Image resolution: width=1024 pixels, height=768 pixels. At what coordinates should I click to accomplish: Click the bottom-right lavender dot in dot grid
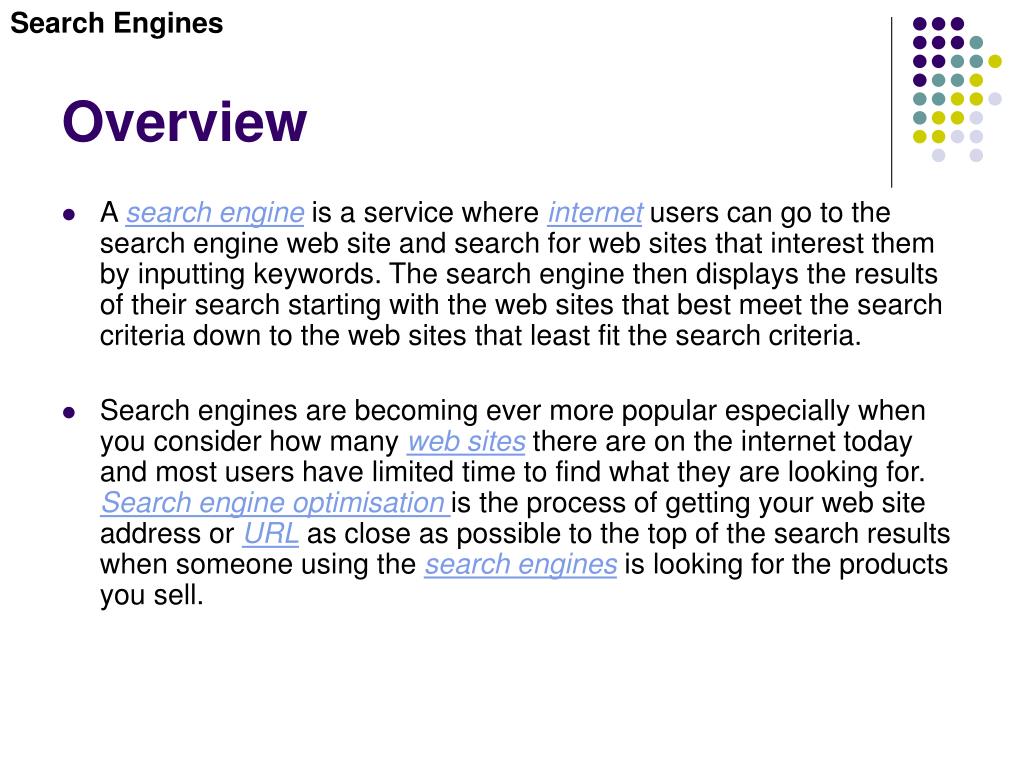976,155
